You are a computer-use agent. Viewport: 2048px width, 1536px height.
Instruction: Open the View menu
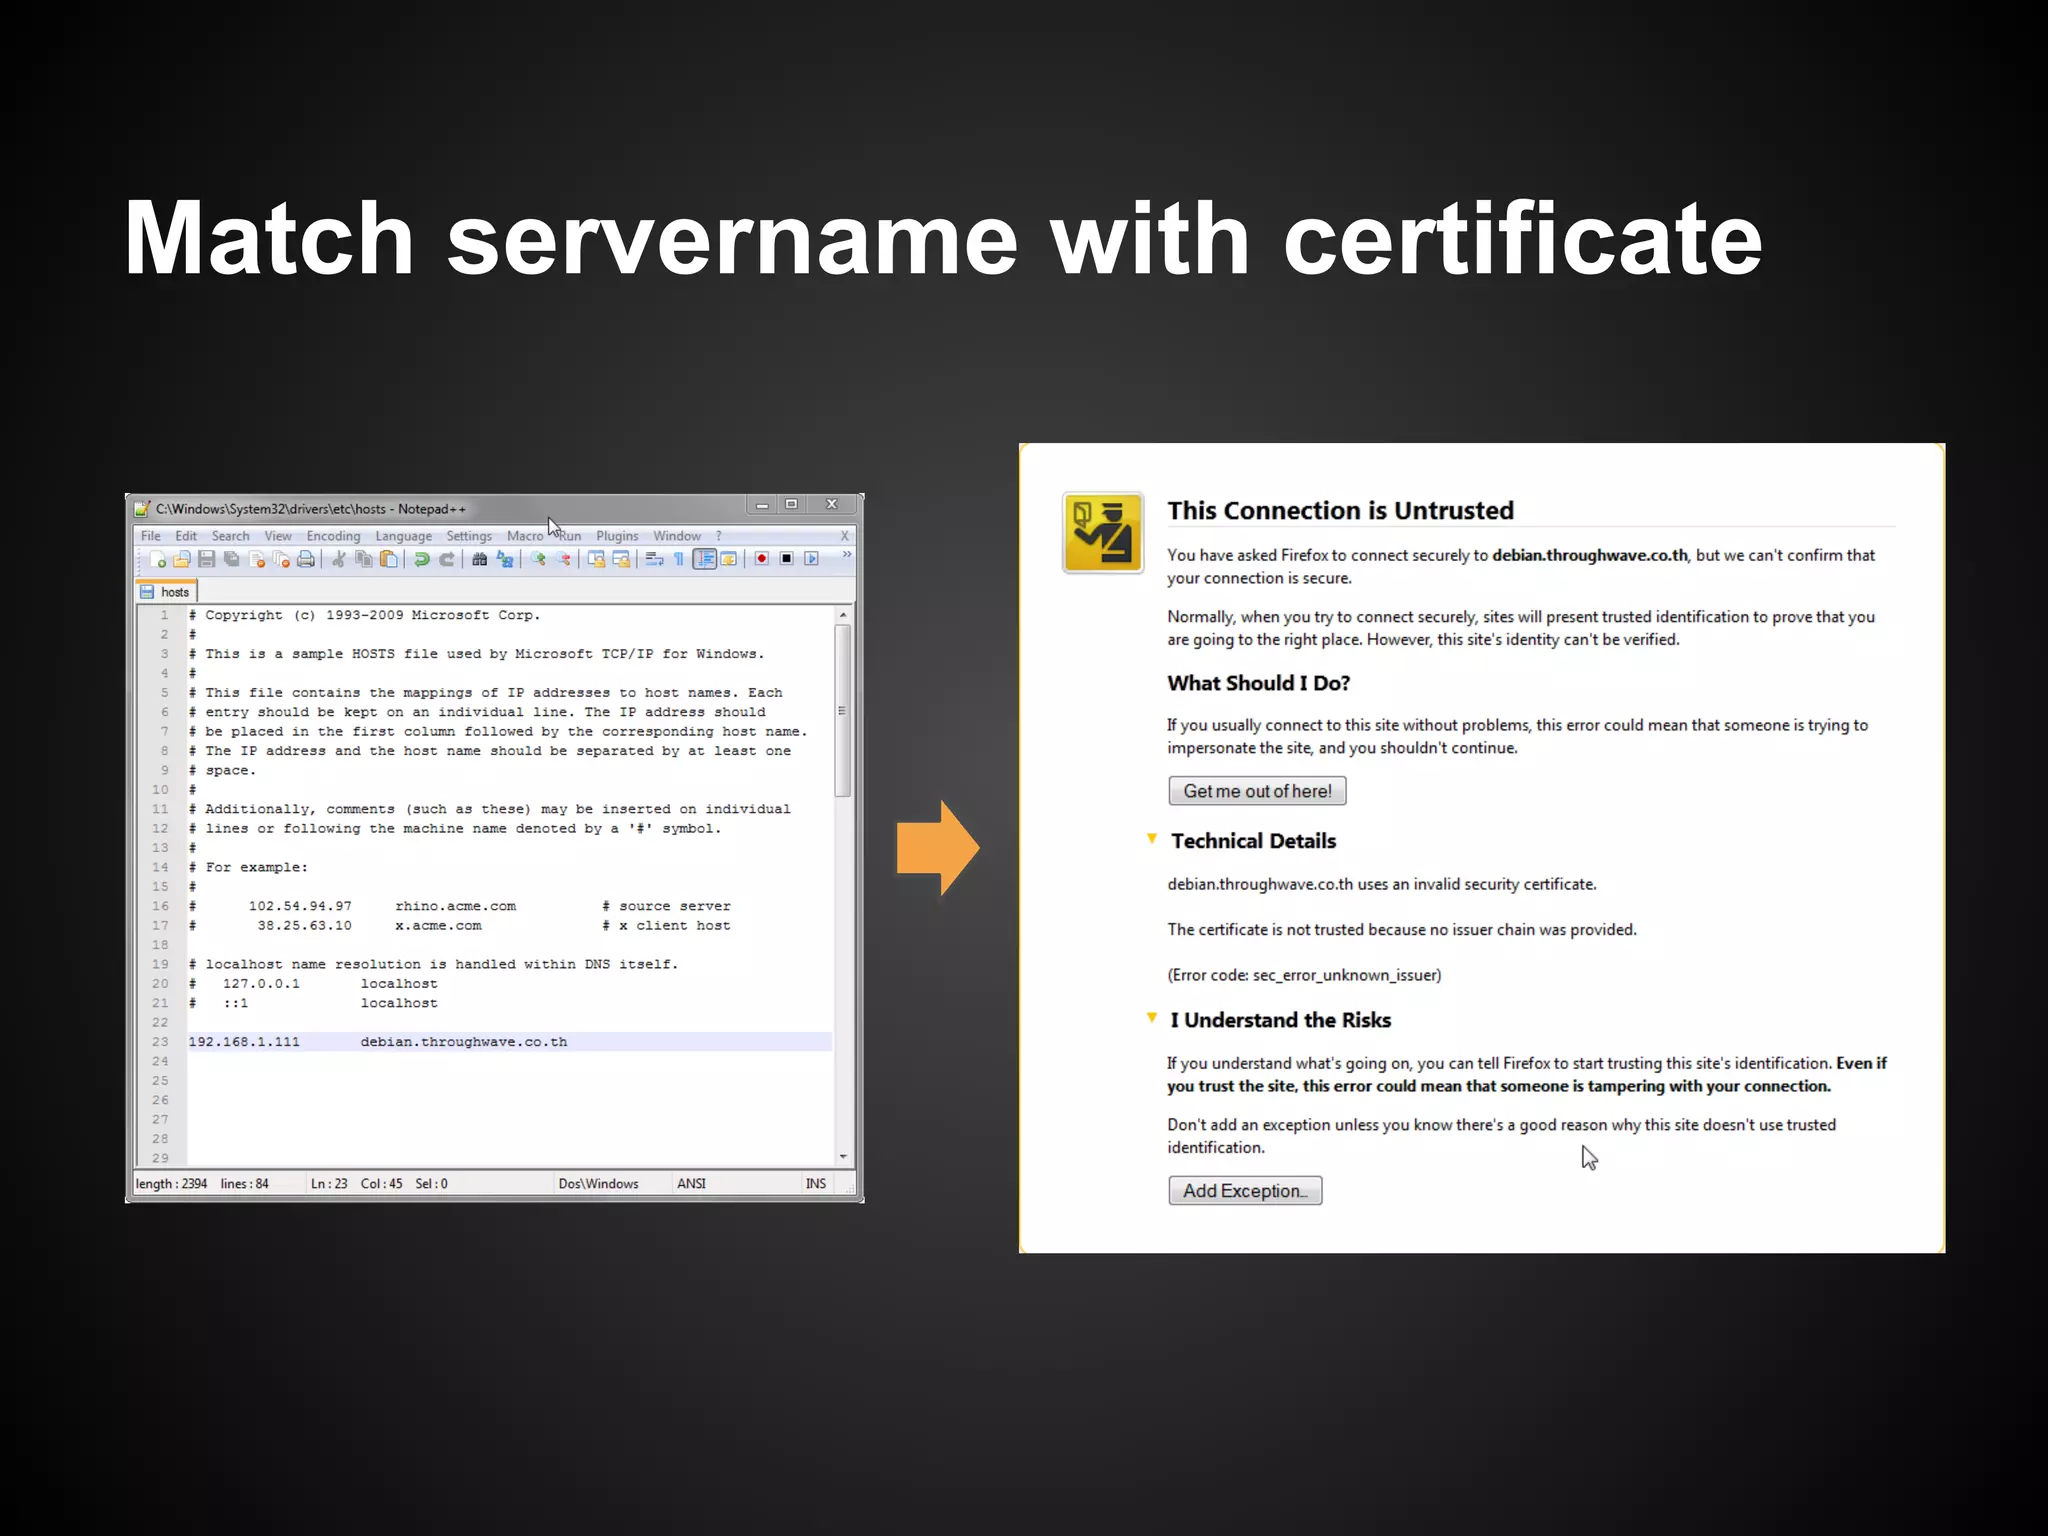click(278, 536)
